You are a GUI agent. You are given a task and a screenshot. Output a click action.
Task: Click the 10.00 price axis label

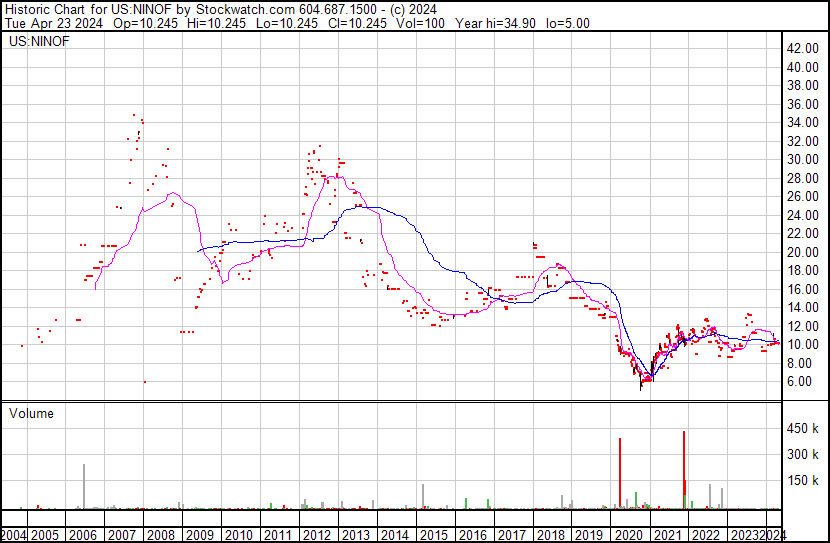802,344
